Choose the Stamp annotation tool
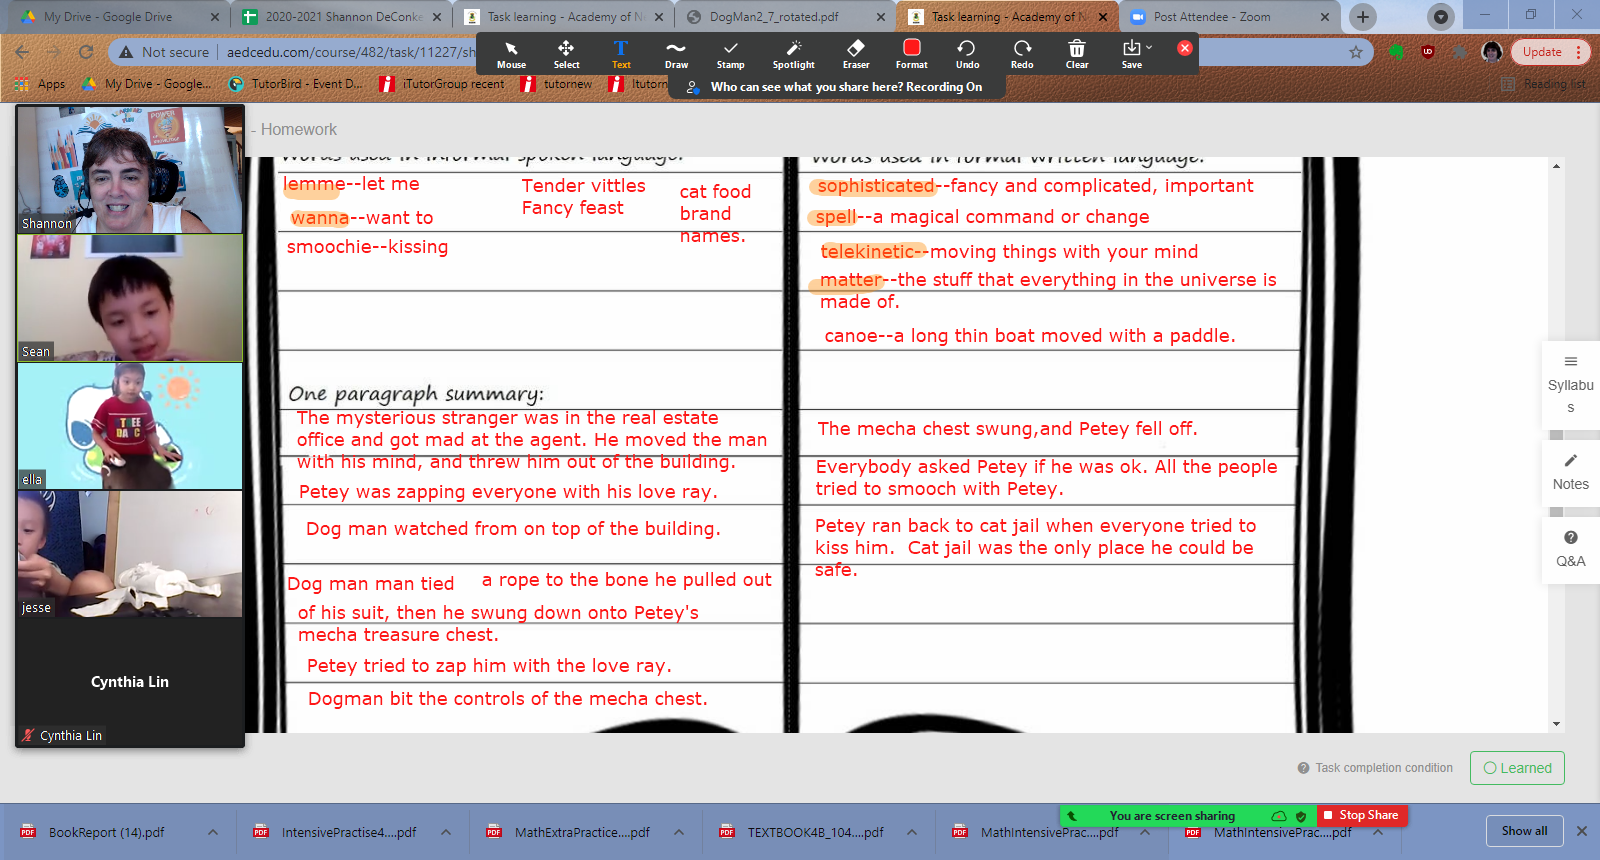This screenshot has height=860, width=1600. coord(731,55)
